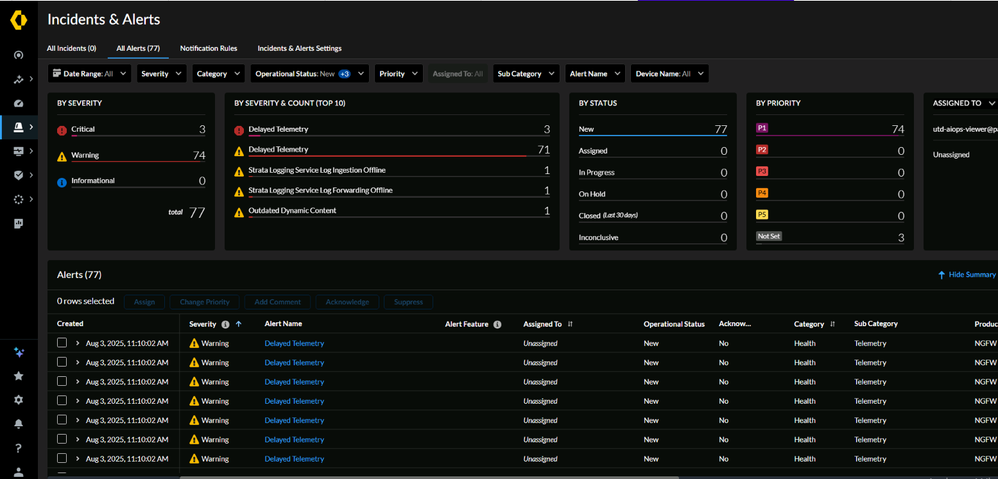
Task: Click the horizontal scrollbar below the alerts table
Action: [430, 476]
